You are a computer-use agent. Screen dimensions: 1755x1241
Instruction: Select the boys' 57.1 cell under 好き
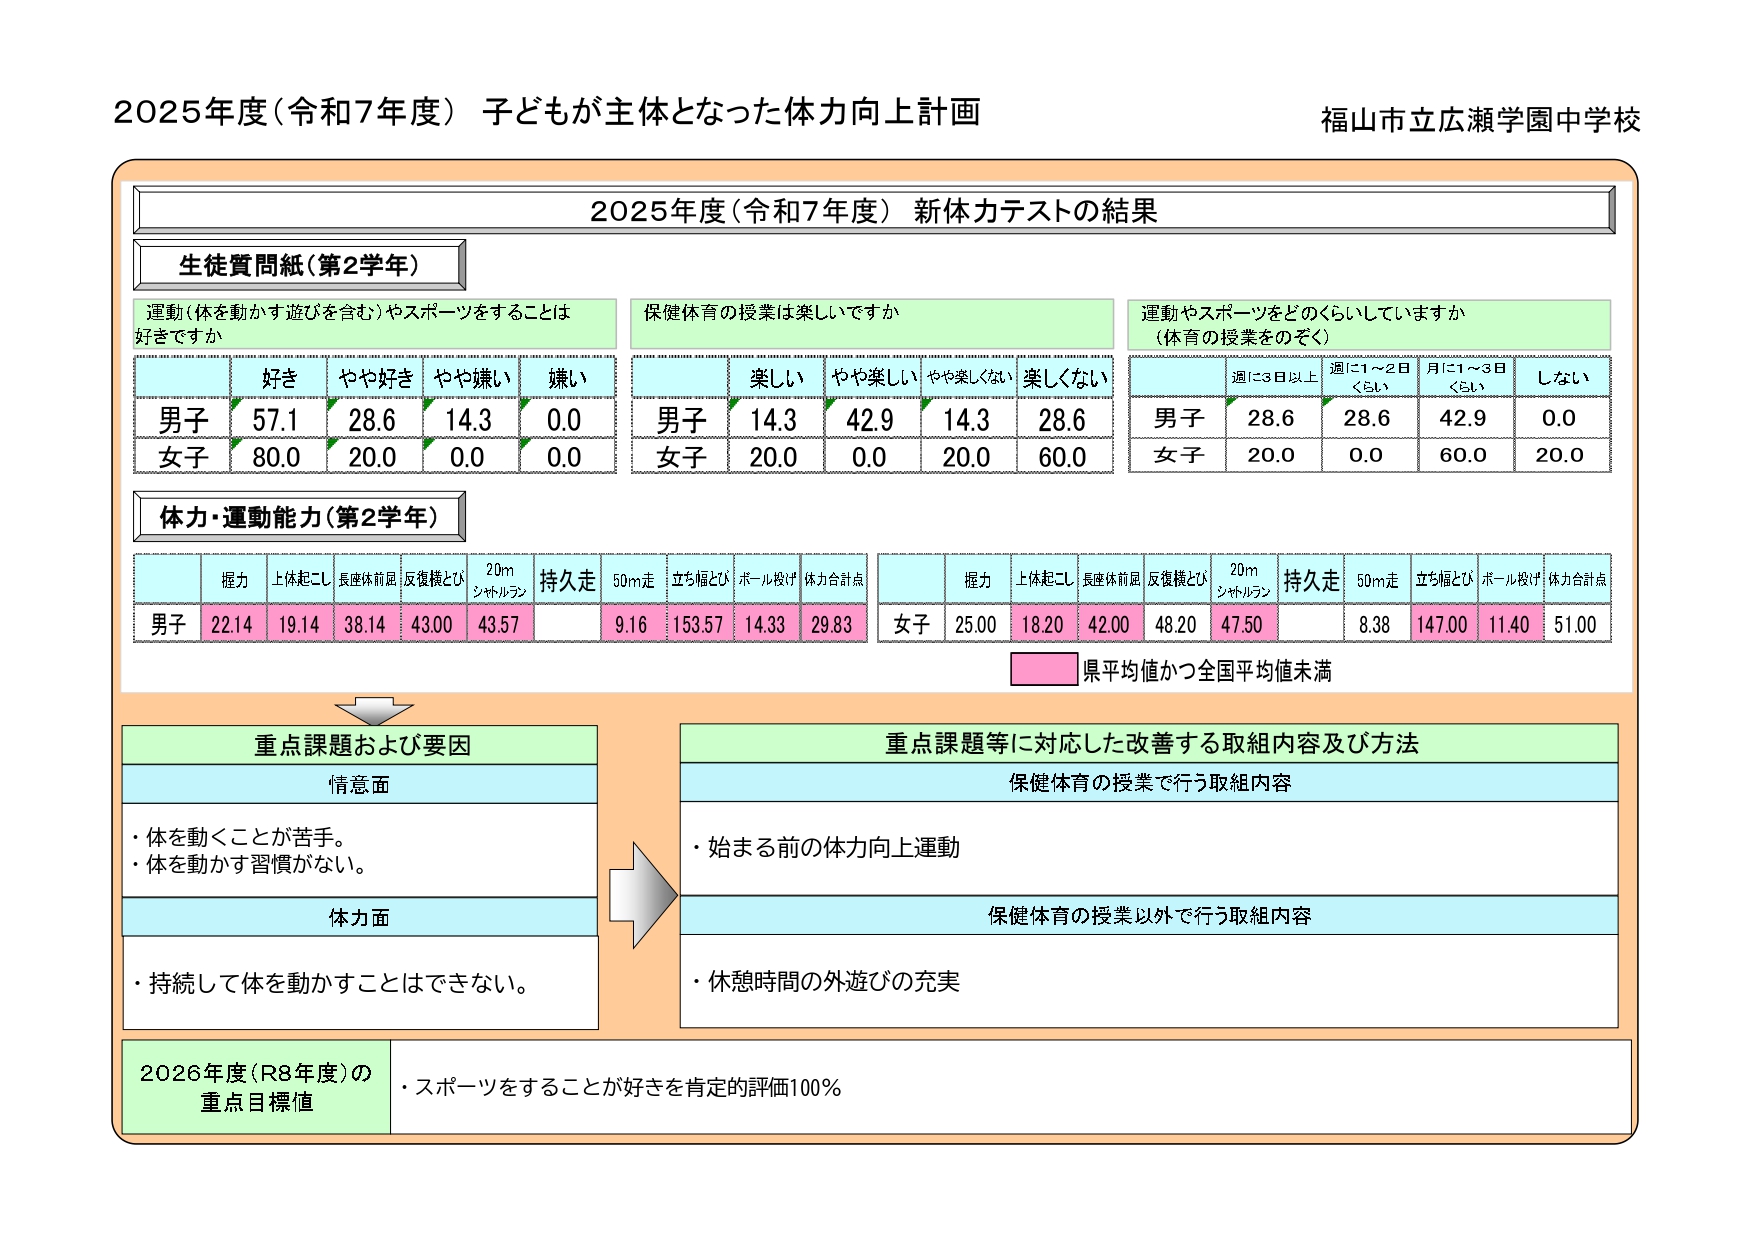coord(277,419)
